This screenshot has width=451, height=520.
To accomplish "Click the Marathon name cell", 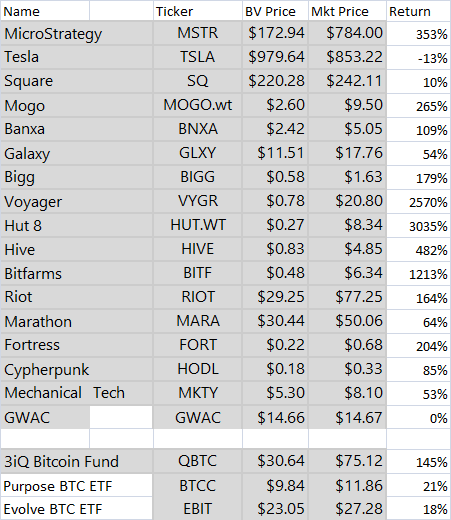I will pos(77,321).
